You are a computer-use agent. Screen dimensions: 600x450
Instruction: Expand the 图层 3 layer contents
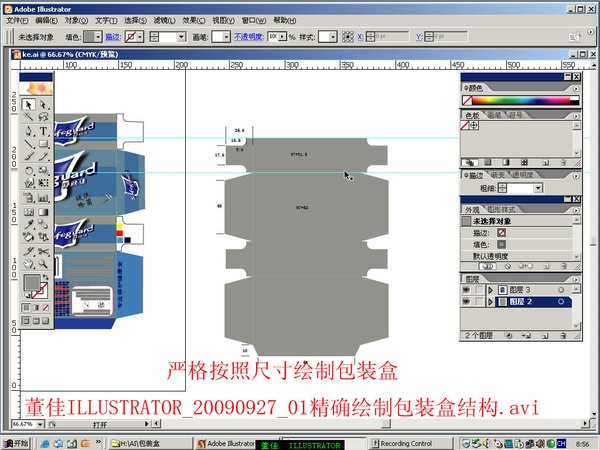click(490, 289)
